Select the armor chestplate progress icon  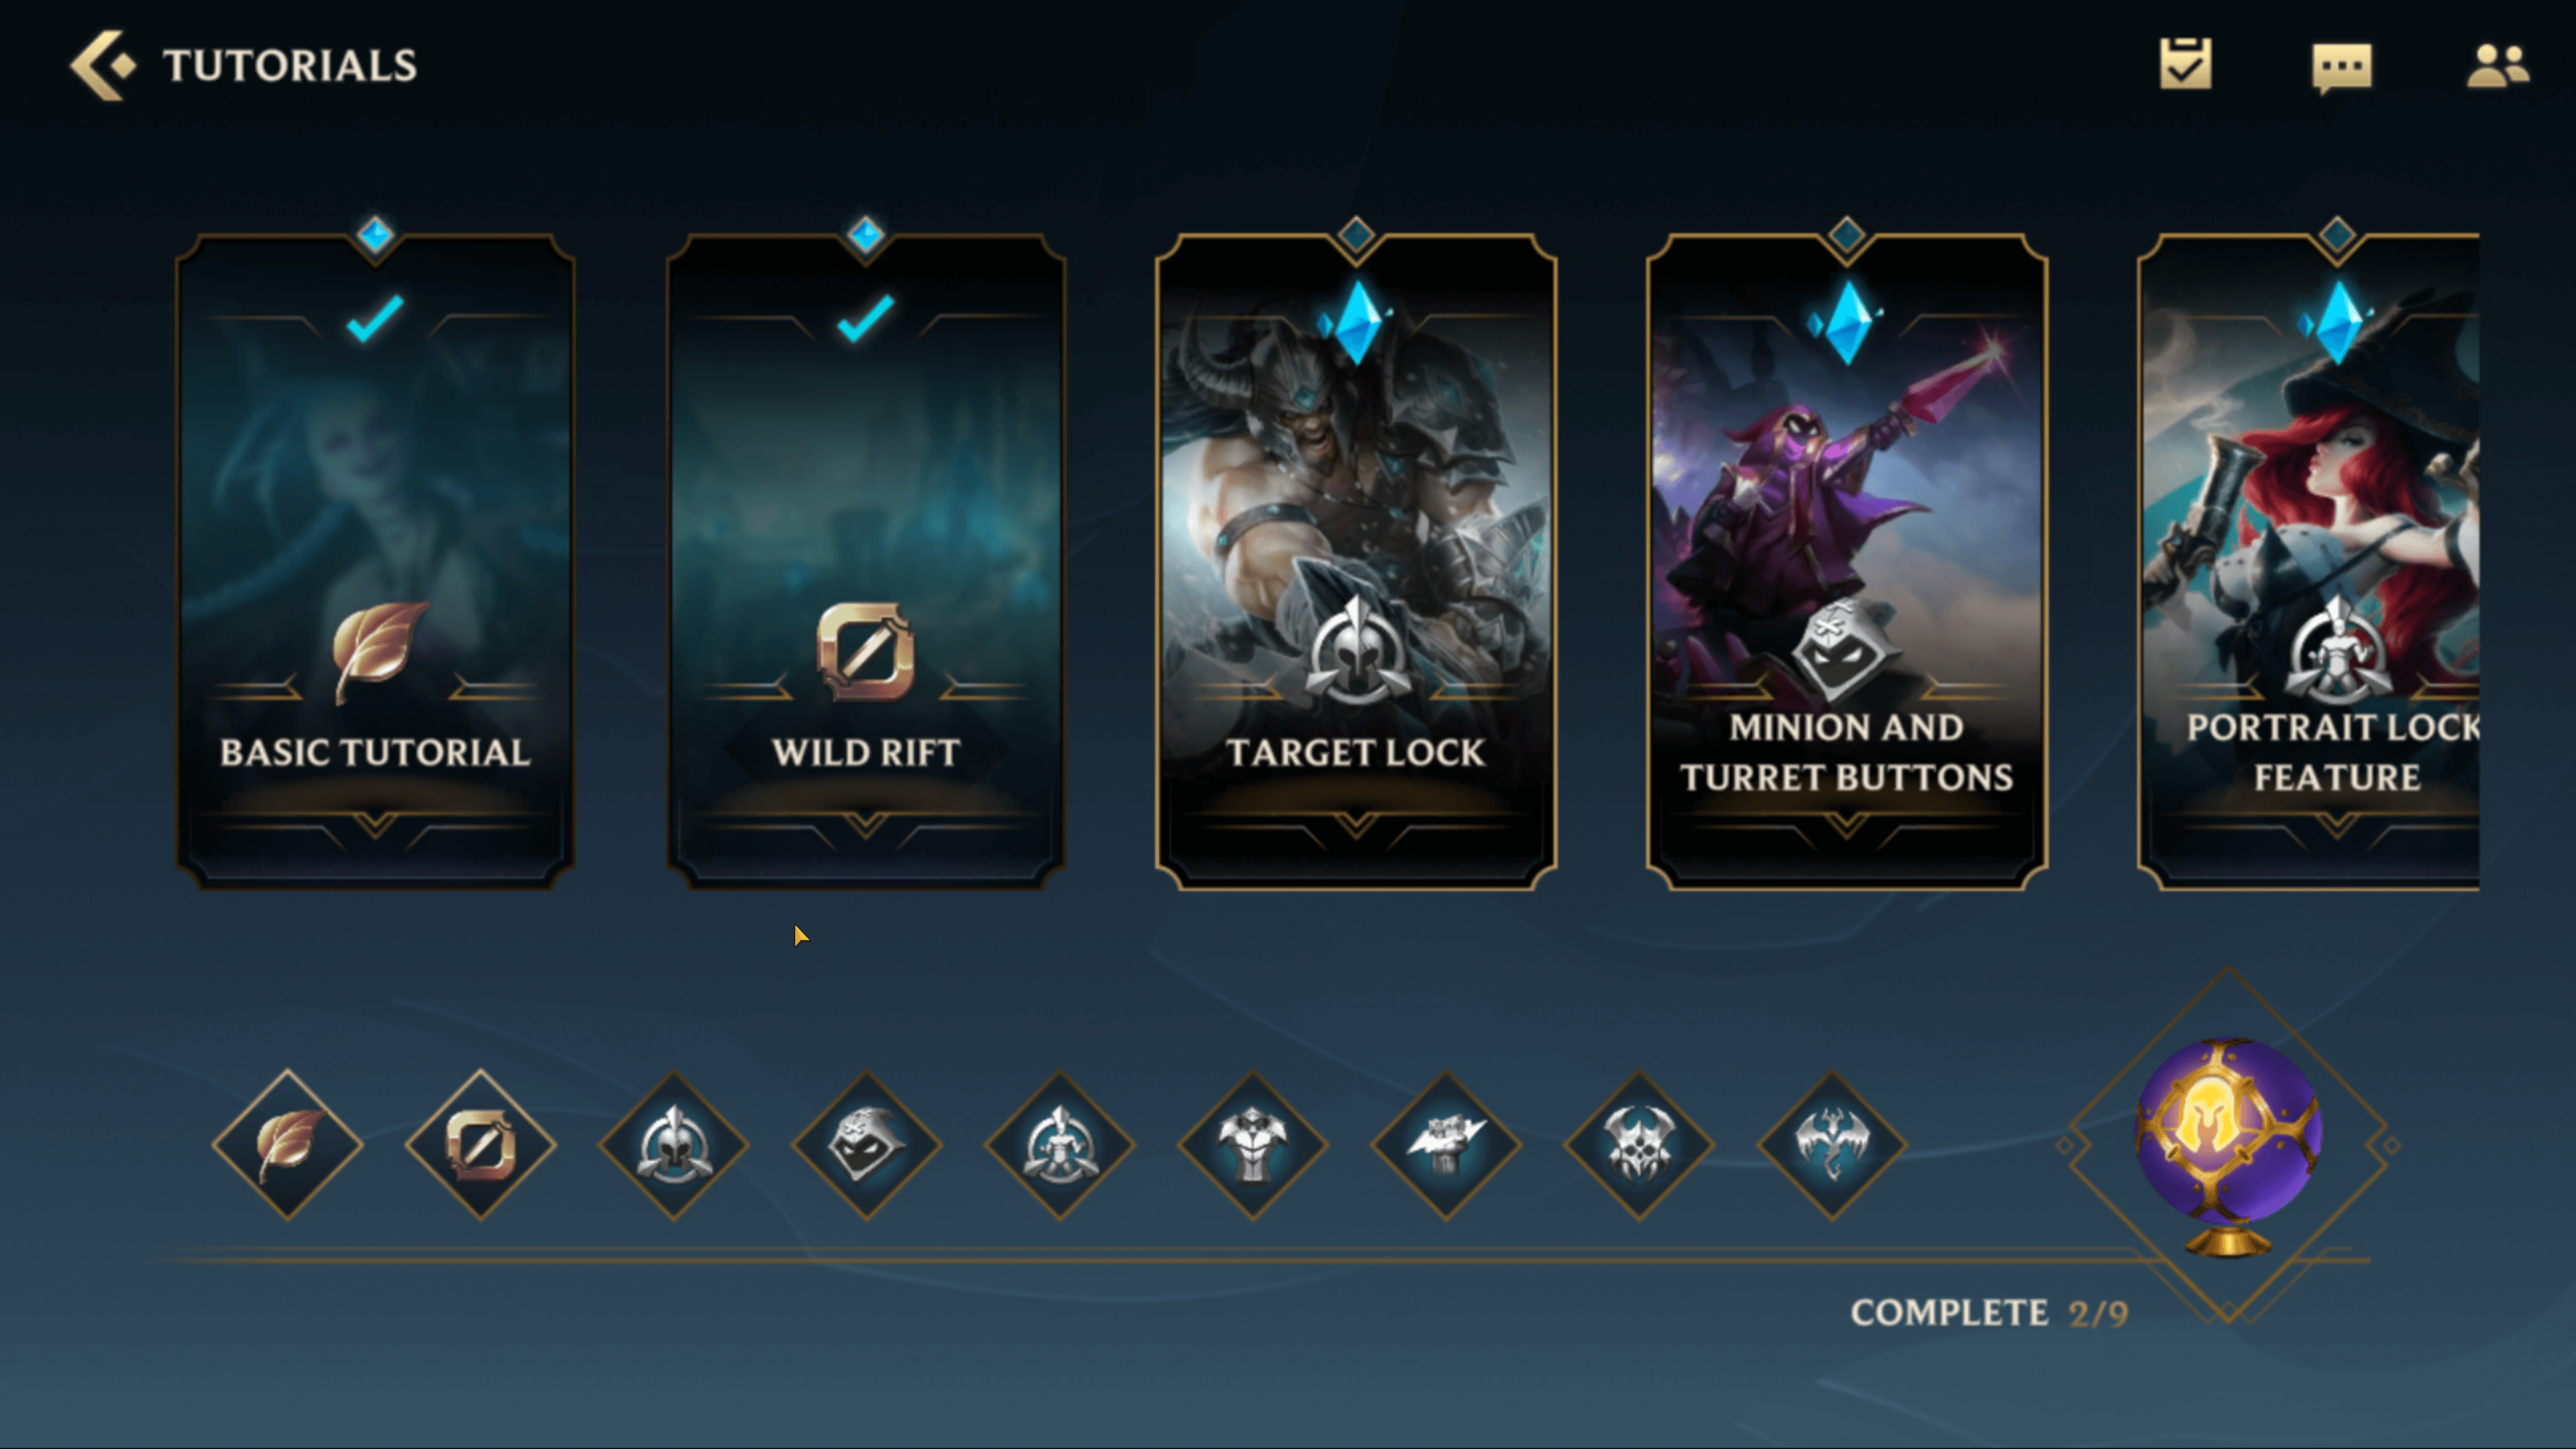[1253, 1145]
